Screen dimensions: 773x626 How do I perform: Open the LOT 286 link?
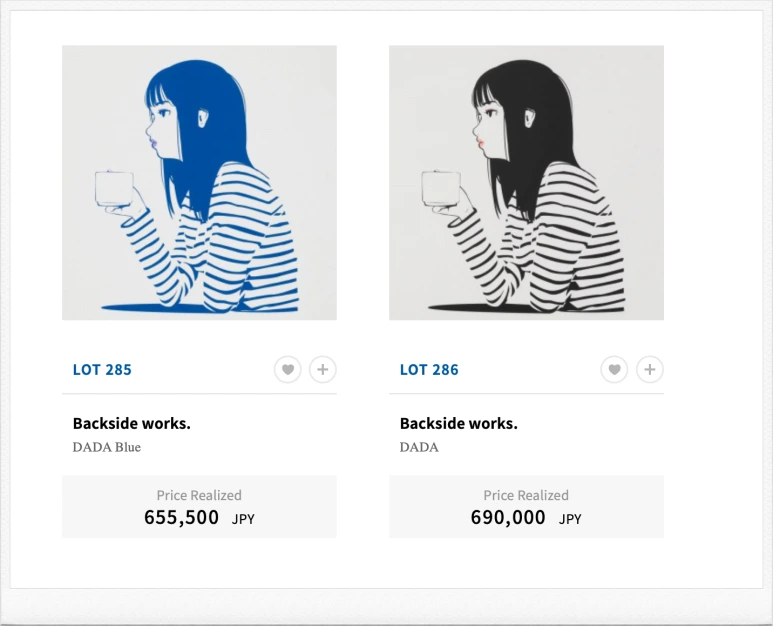tap(429, 370)
